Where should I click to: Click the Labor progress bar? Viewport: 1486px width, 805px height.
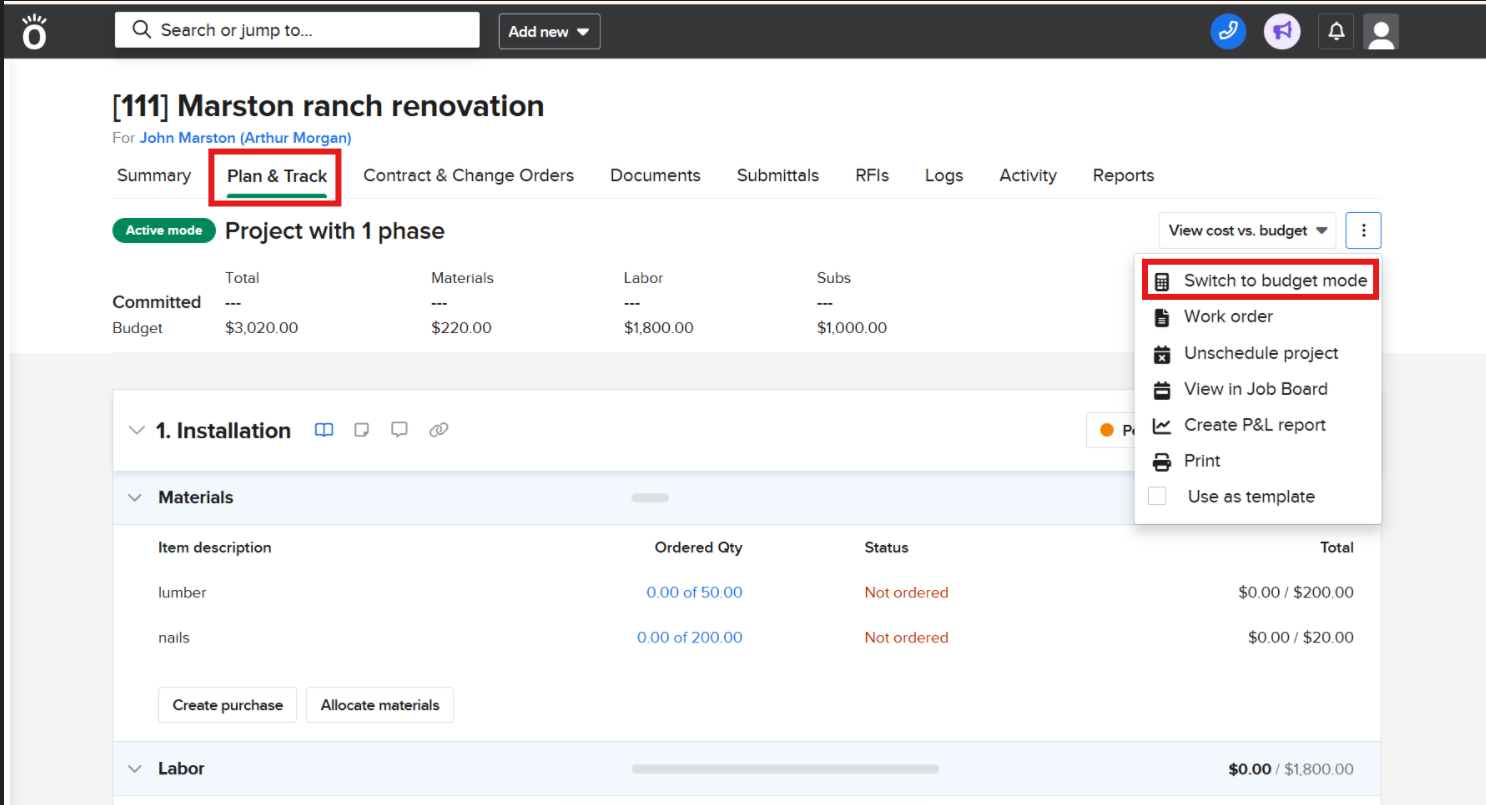click(x=785, y=769)
